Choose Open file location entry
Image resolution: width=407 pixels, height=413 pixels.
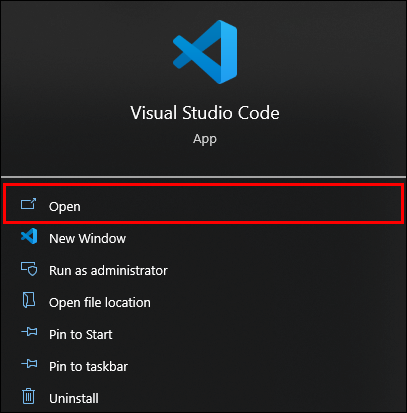point(100,303)
